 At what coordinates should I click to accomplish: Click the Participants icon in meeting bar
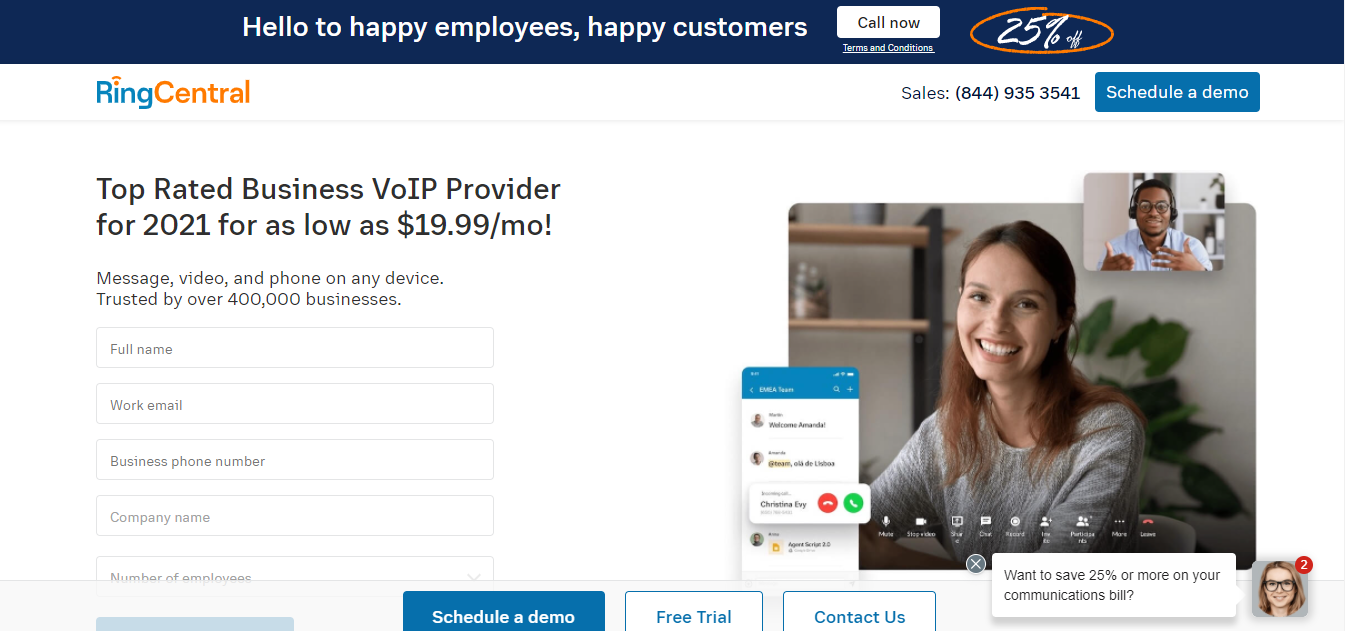(x=1082, y=521)
